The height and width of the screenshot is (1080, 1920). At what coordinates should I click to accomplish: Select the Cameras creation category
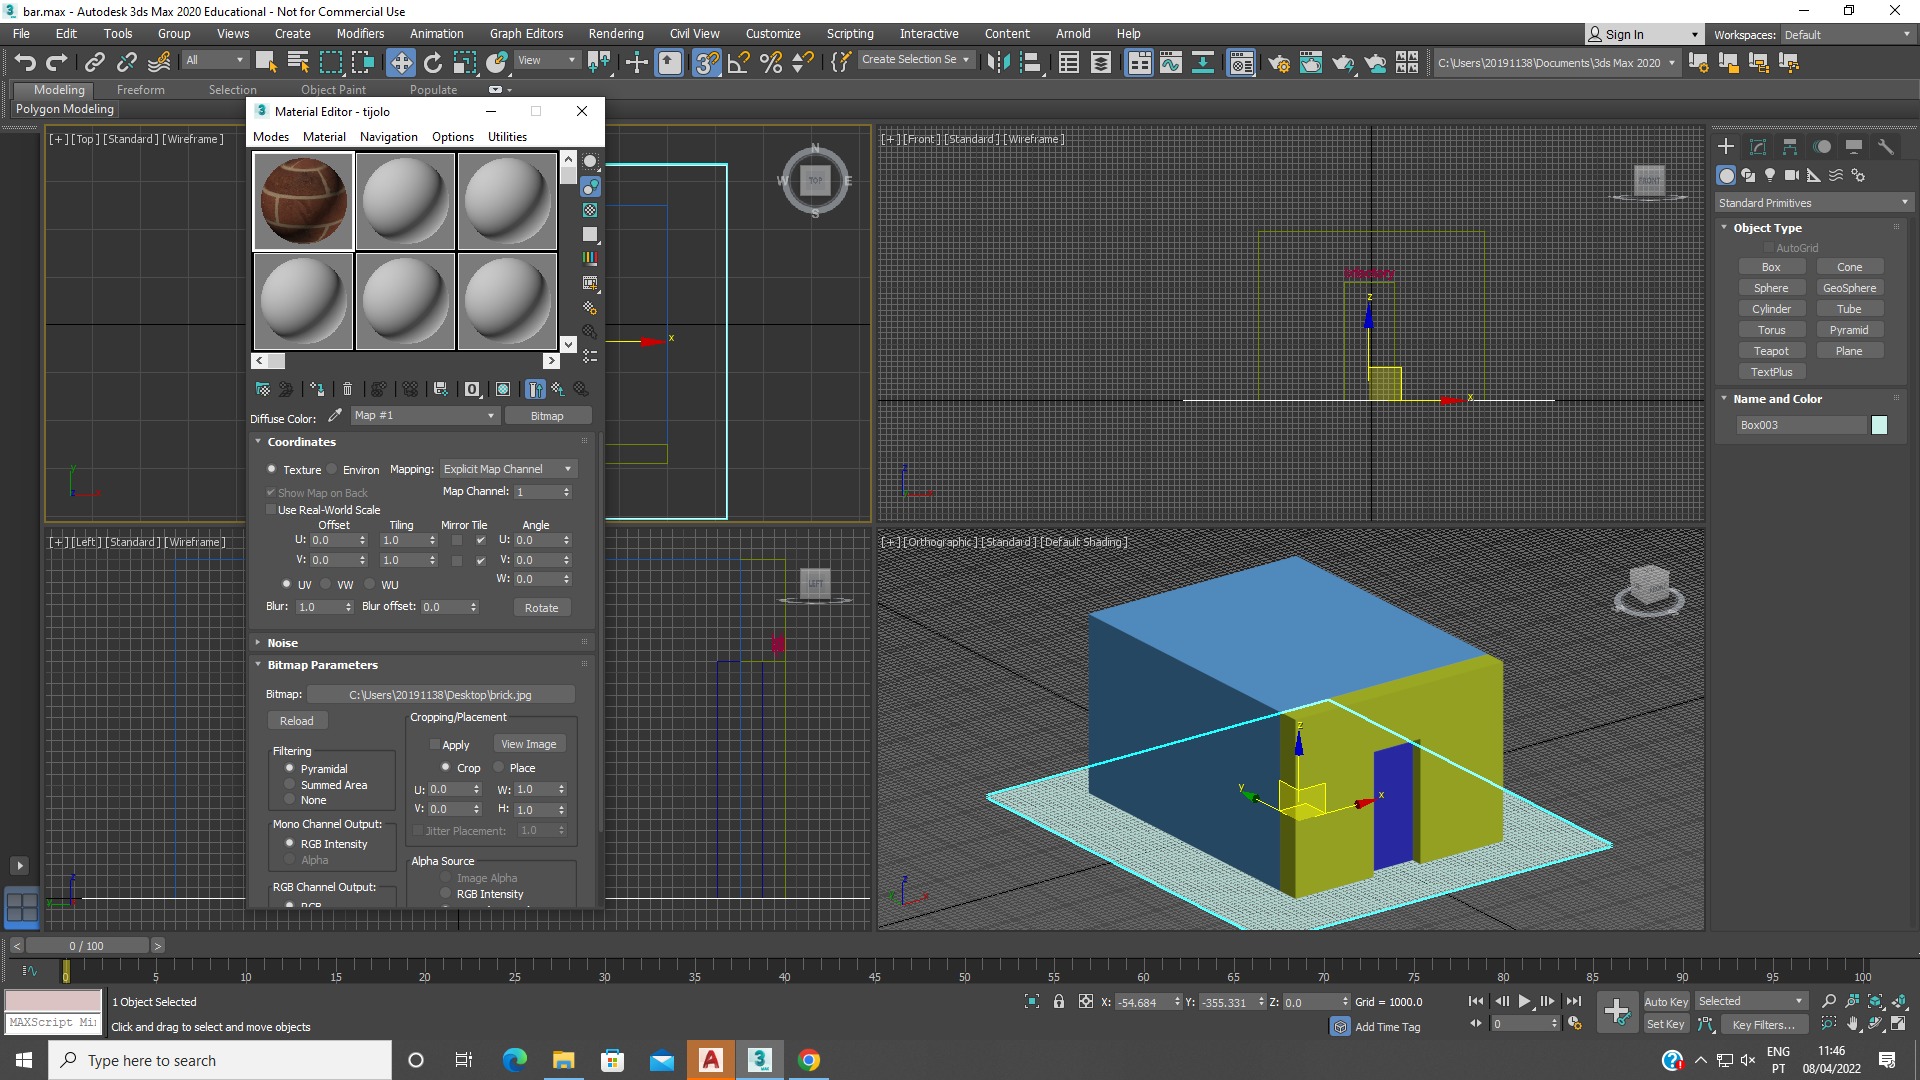pyautogui.click(x=1792, y=175)
